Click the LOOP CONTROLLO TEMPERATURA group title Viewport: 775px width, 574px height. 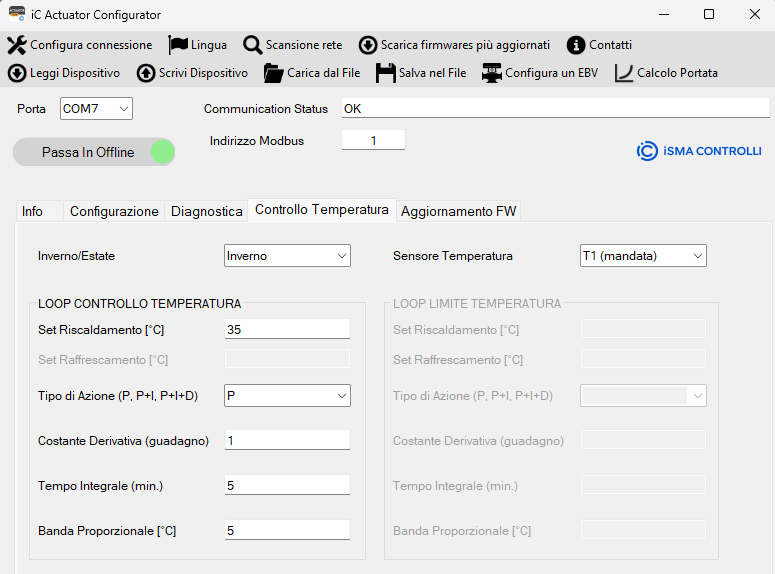(x=139, y=304)
